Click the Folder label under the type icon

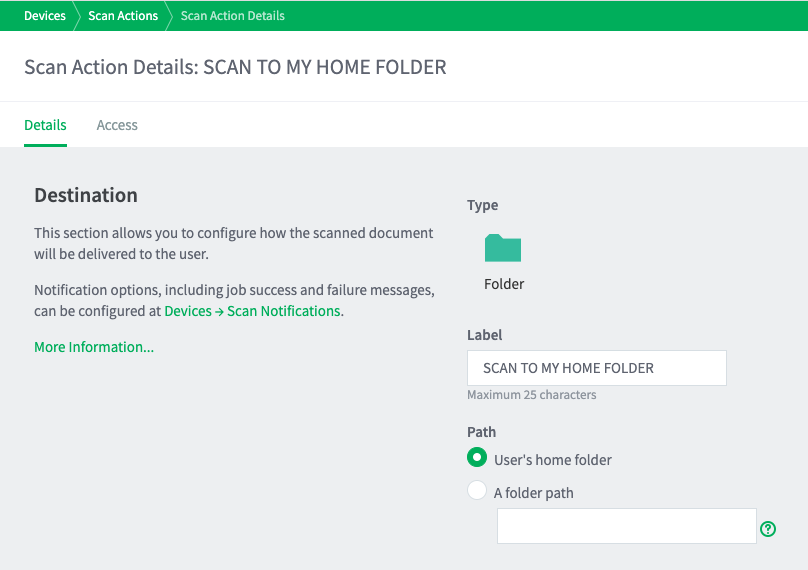coord(504,284)
